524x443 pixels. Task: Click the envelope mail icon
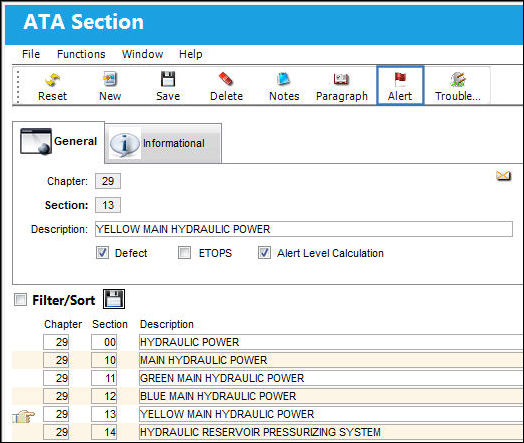[x=503, y=175]
